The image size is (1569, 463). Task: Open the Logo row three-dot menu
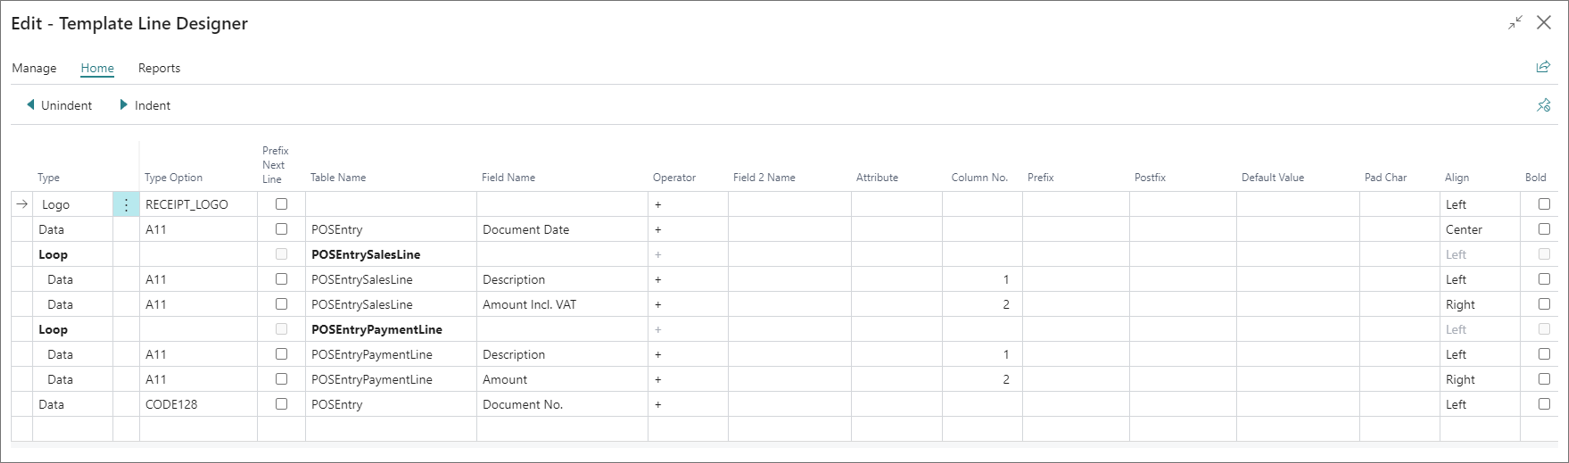(126, 204)
